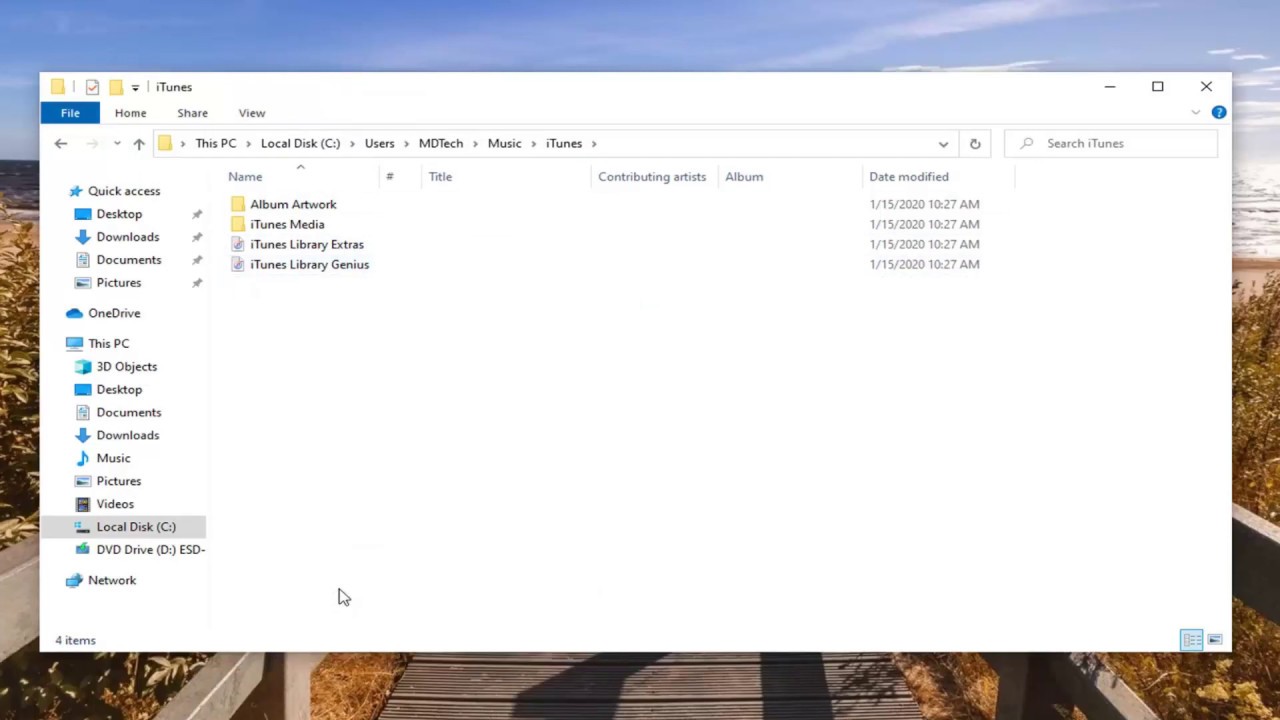Open the recent locations dropdown arrow
The width and height of the screenshot is (1280, 720).
pyautogui.click(x=117, y=144)
